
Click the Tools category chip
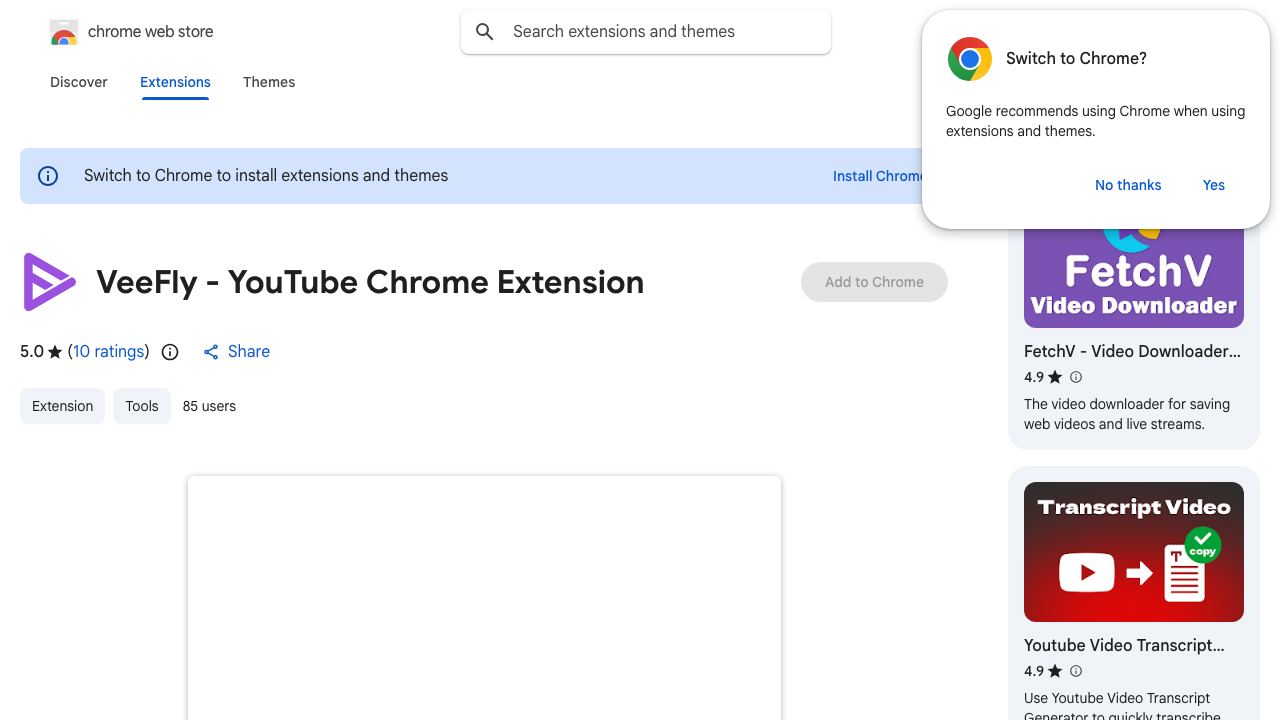point(142,406)
